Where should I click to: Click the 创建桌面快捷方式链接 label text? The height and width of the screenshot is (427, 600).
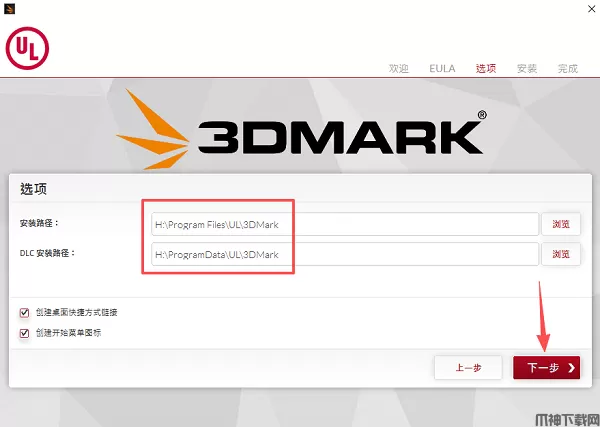(77, 312)
